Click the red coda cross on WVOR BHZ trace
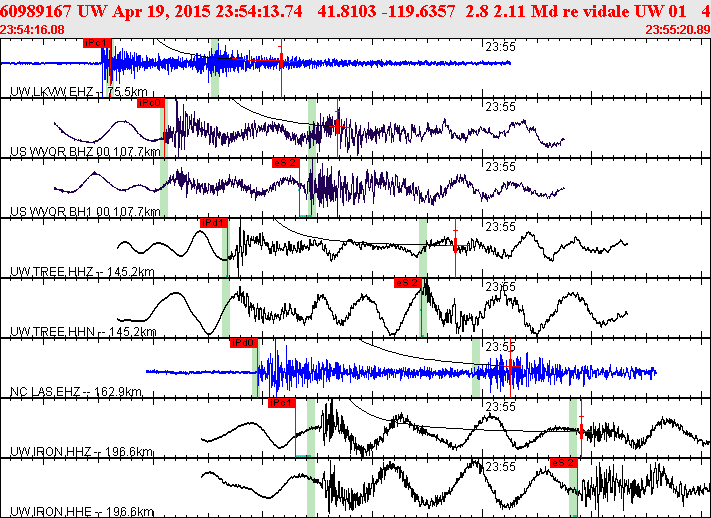 point(337,126)
